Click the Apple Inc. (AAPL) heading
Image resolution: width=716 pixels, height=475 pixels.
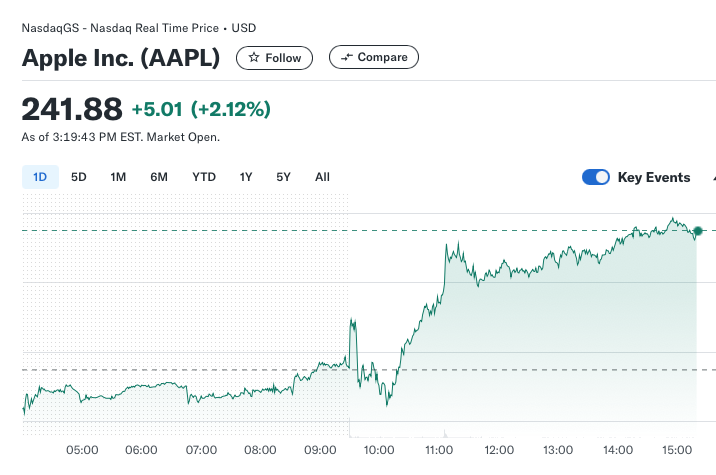121,58
